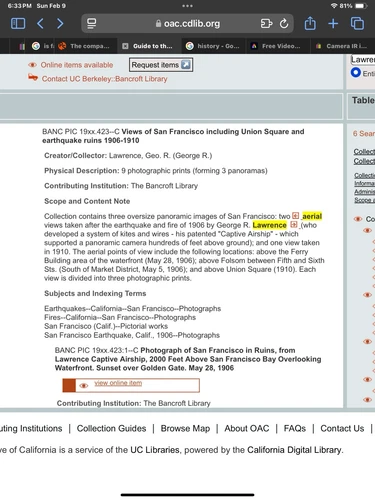Tap the oac.cdlib.org address field

coord(188,24)
